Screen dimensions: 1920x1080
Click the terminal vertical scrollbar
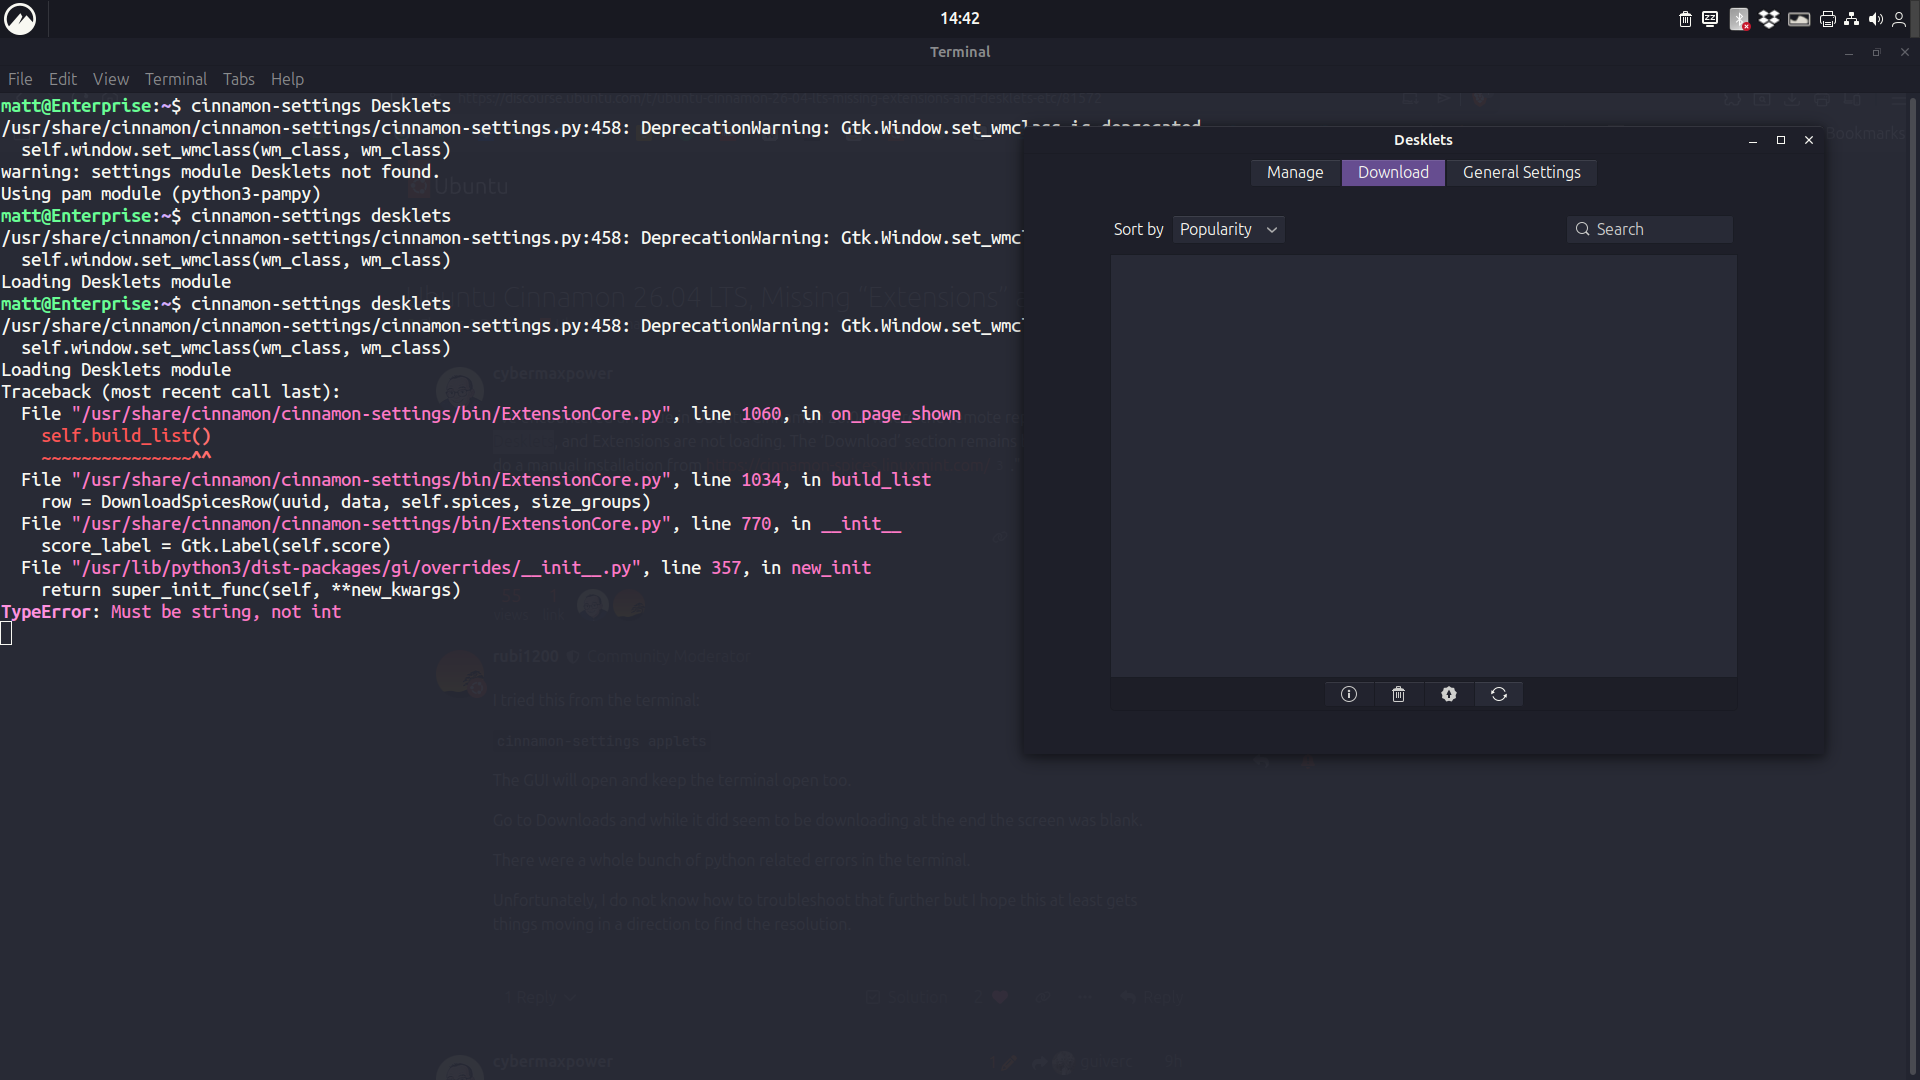1914,585
